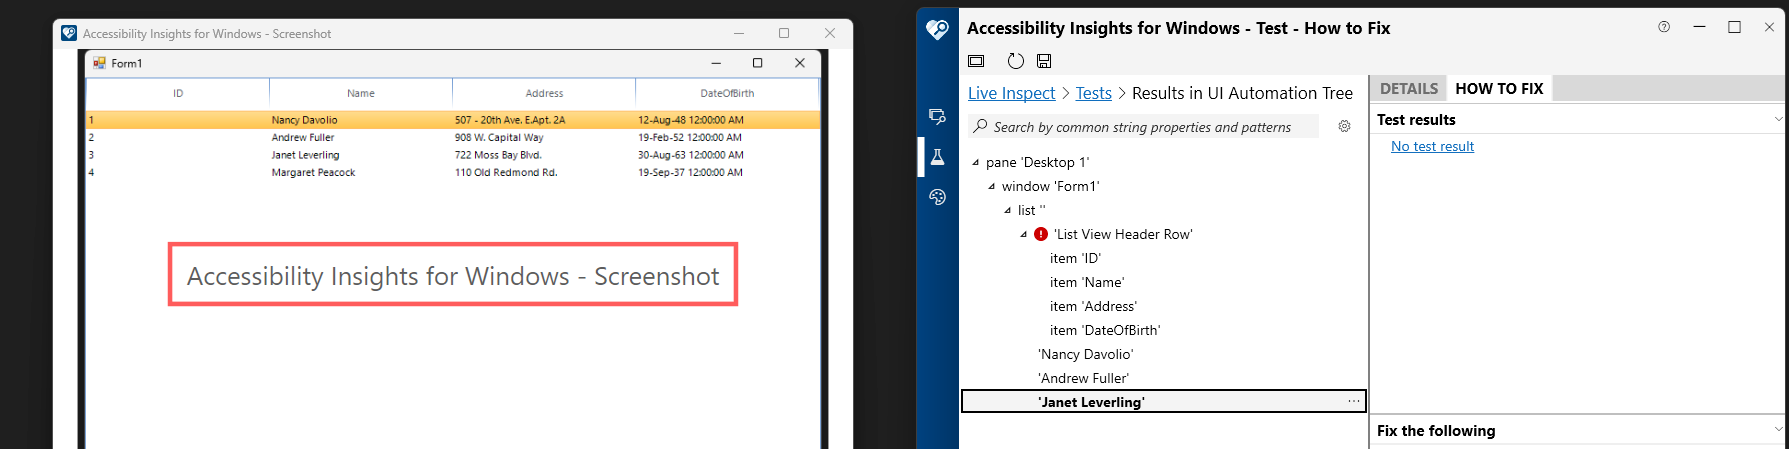Open the more options ellipsis on Janet Leverling
The width and height of the screenshot is (1789, 449).
[1353, 401]
